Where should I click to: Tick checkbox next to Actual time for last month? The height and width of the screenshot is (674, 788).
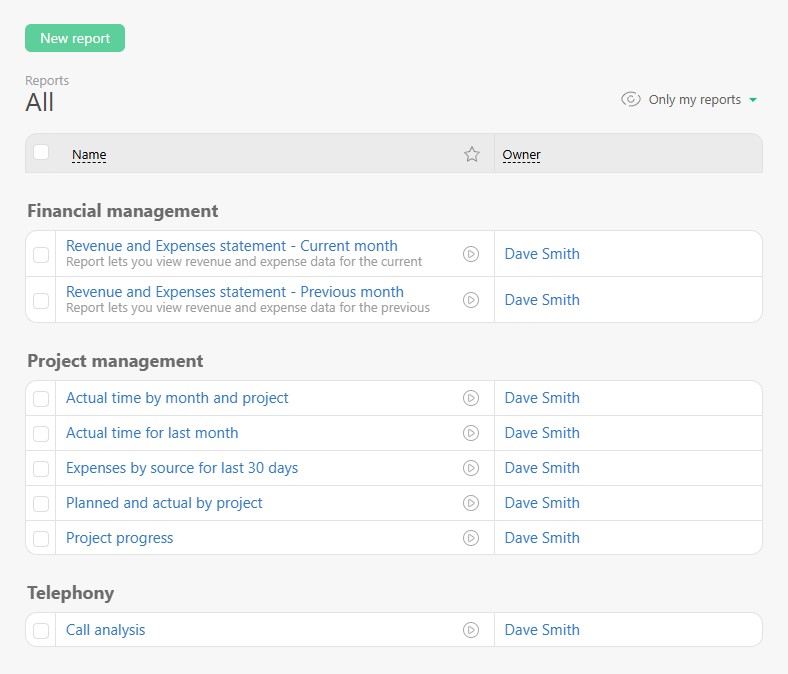pos(41,433)
